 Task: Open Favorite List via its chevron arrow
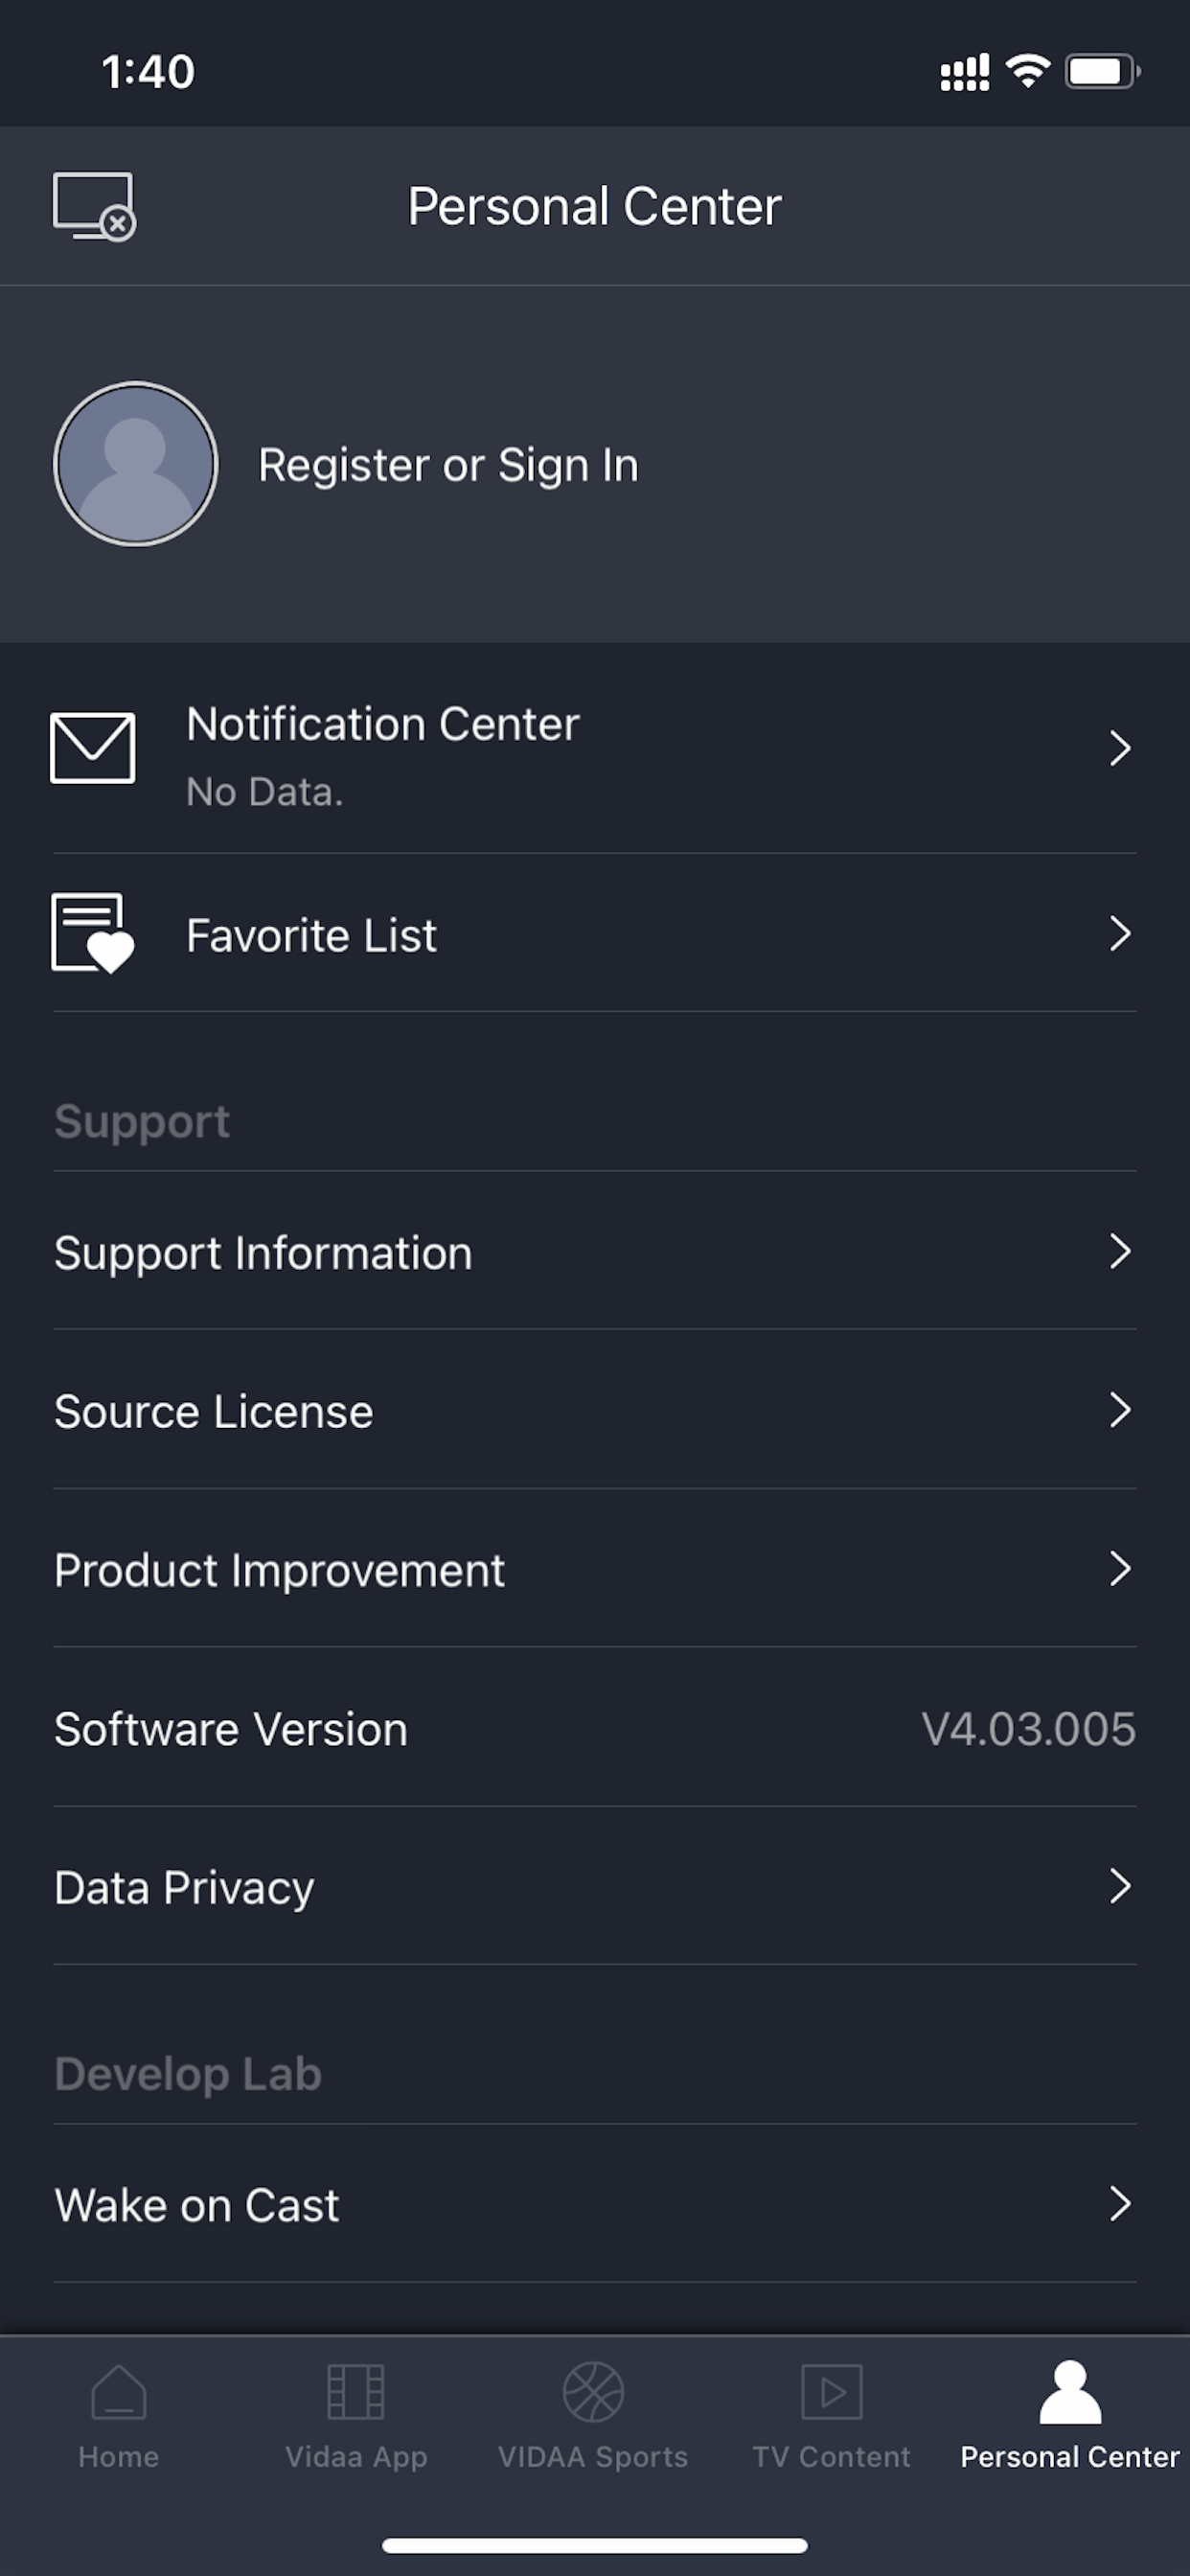click(1120, 934)
